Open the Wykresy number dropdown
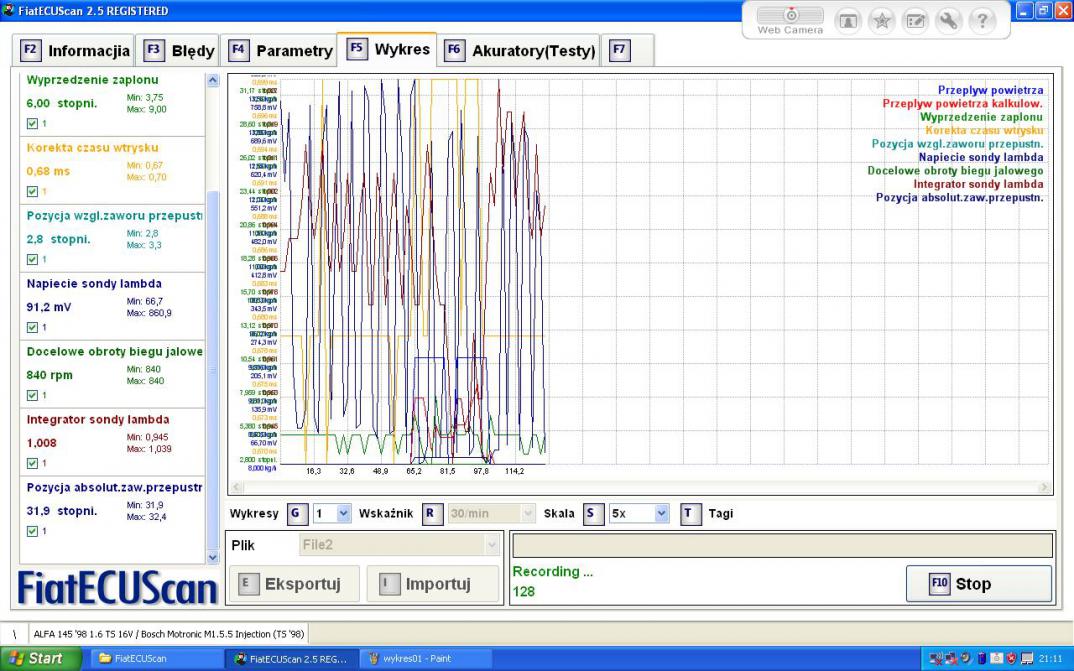Image resolution: width=1074 pixels, height=671 pixels. tap(344, 513)
